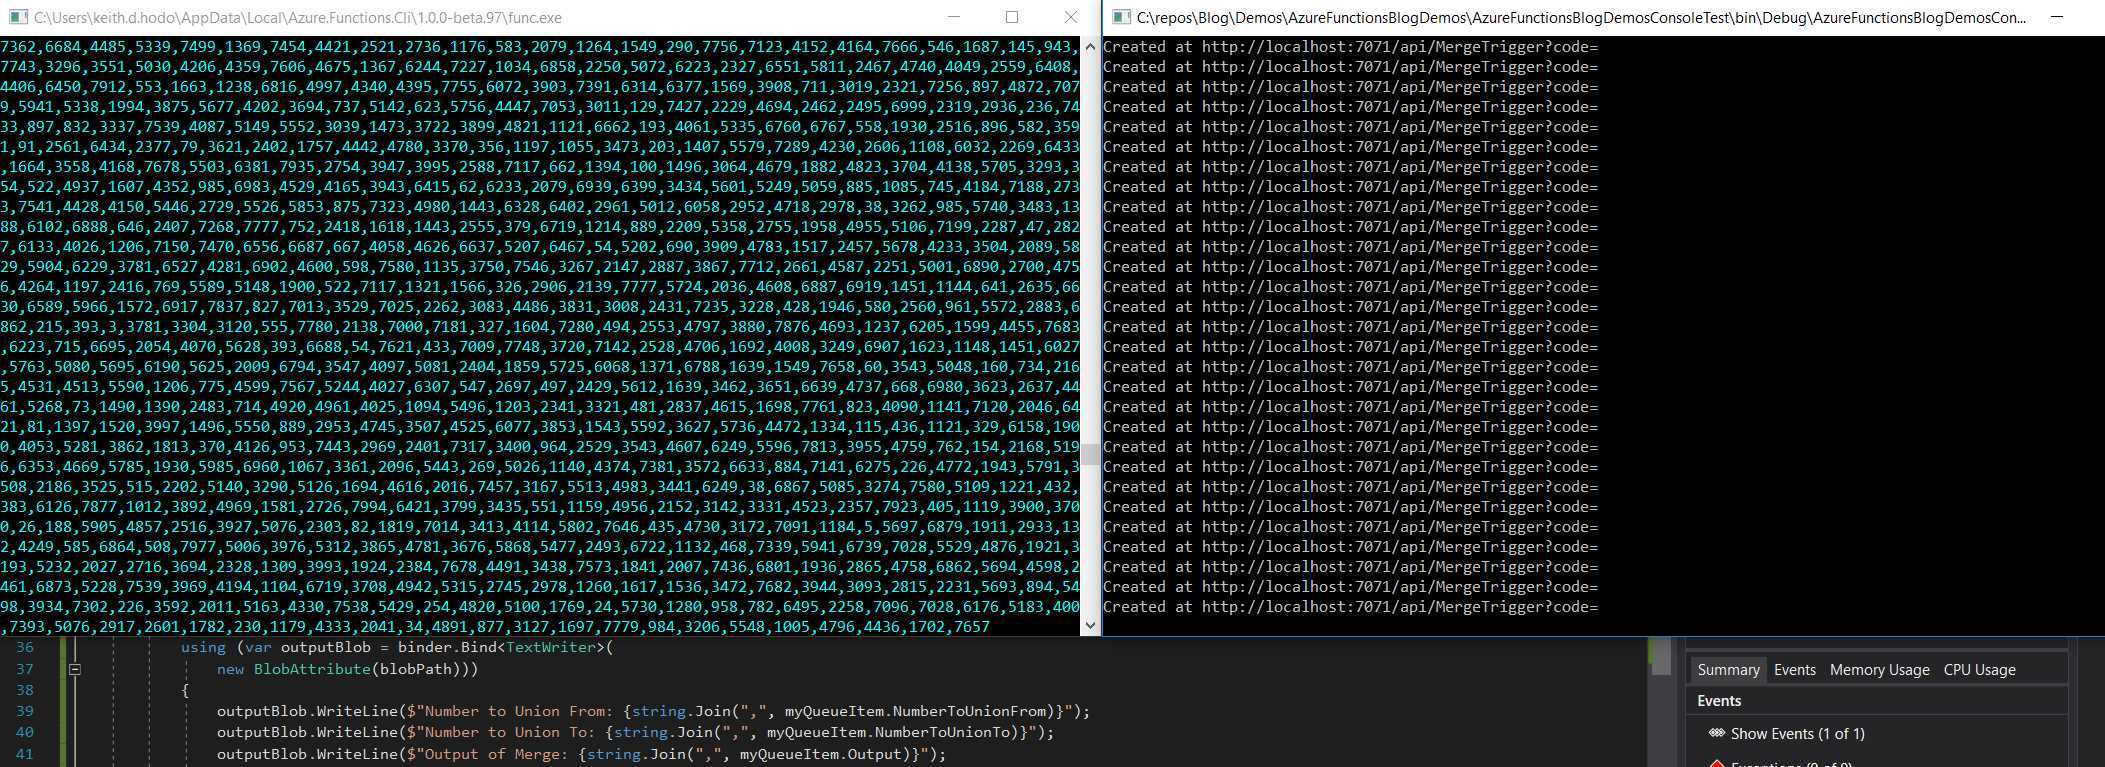Click the AzureFunctionsBlogDemosConsoleTest window title icon
Image resolution: width=2105 pixels, height=767 pixels.
pos(1121,17)
